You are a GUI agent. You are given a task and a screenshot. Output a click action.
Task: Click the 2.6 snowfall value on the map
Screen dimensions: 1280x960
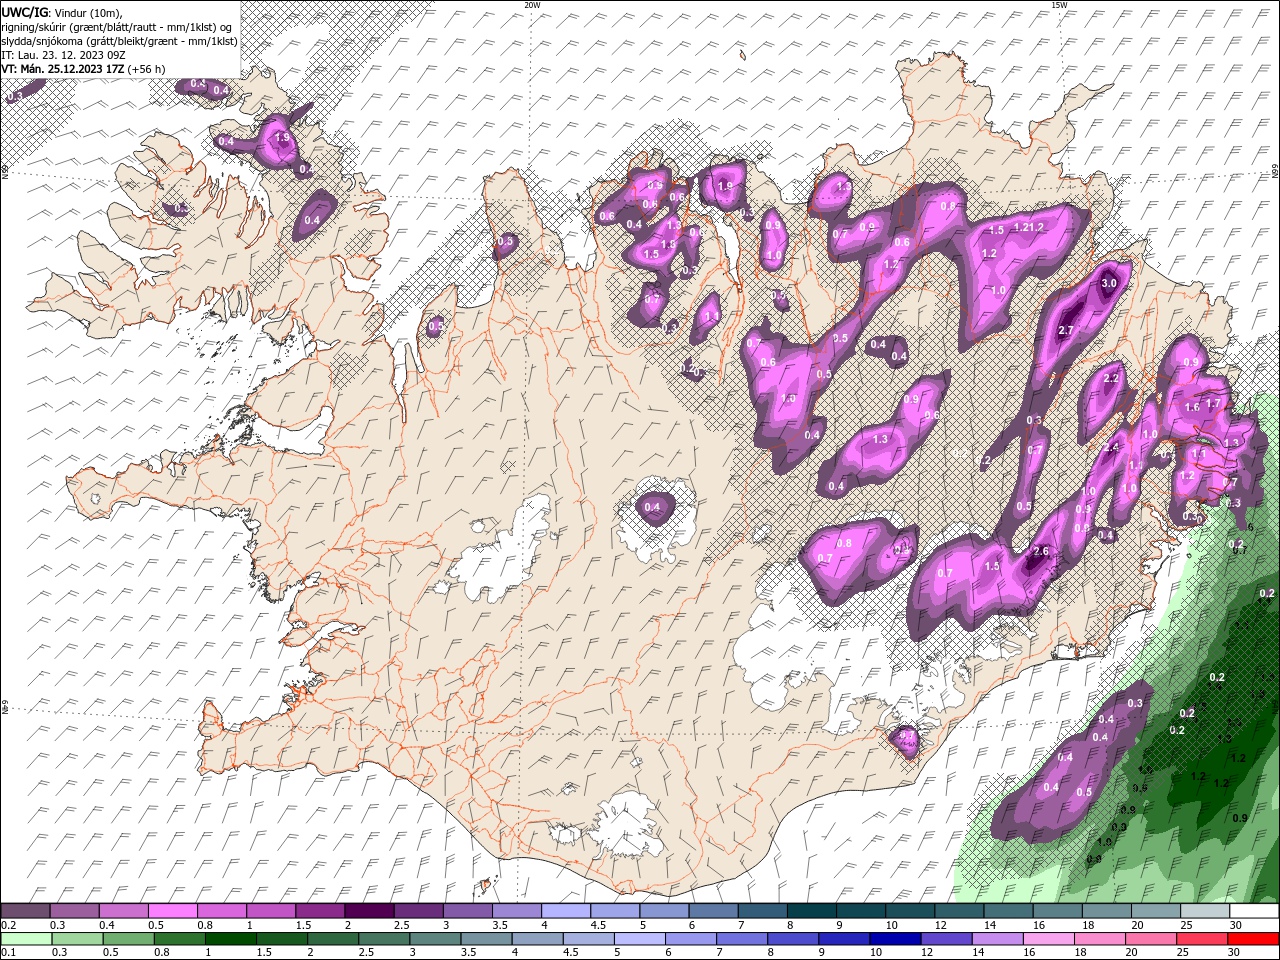pos(1040,551)
